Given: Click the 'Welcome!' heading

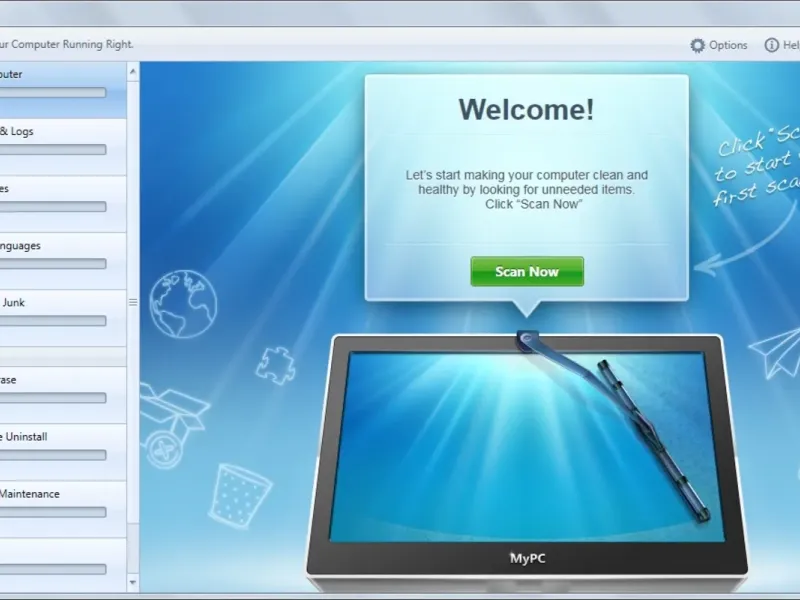Looking at the screenshot, I should [x=527, y=109].
